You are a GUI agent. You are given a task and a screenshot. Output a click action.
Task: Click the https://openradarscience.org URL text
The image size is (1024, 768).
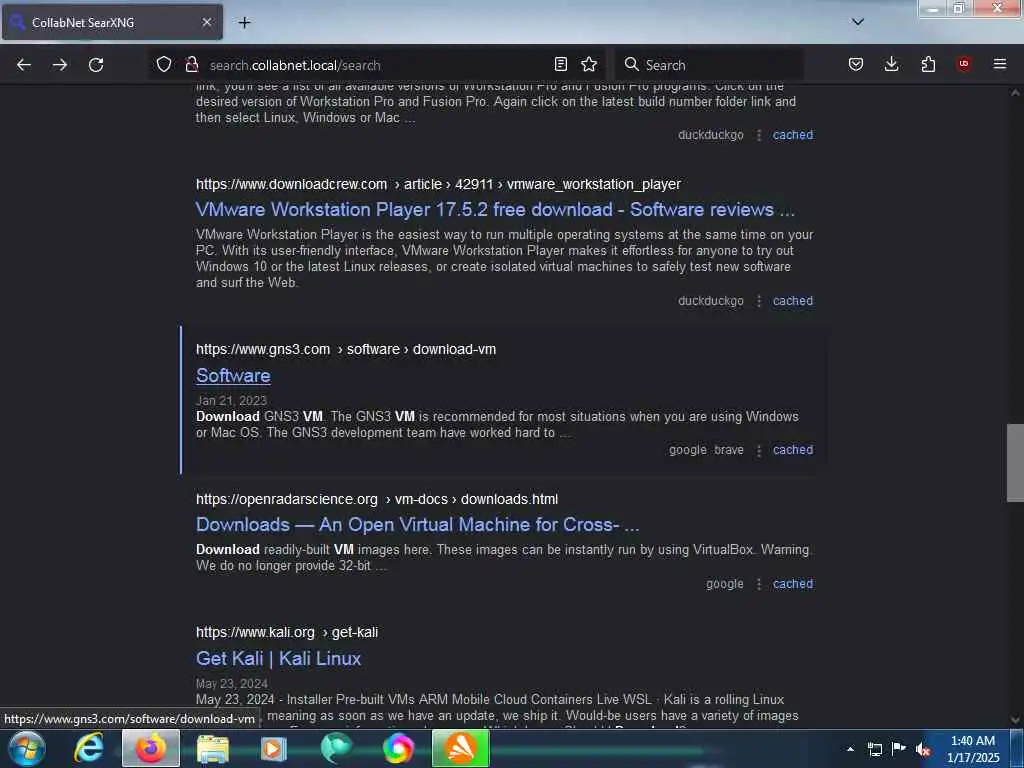tap(287, 499)
